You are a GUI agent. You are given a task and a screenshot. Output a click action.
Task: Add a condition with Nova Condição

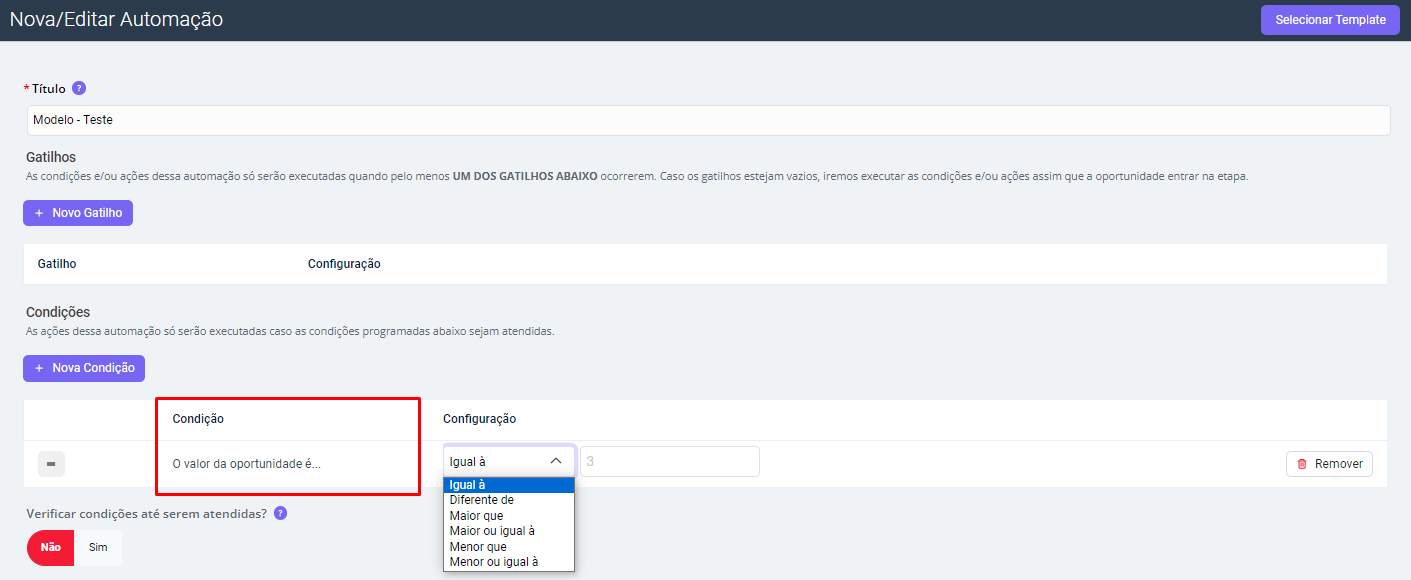[85, 368]
